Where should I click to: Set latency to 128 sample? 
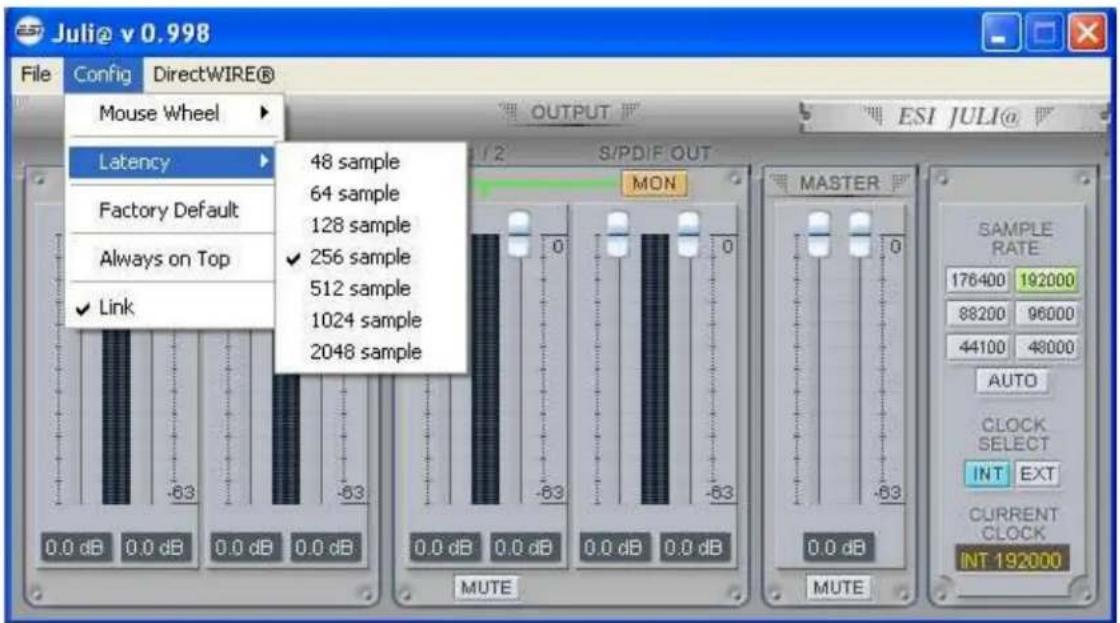[371, 225]
